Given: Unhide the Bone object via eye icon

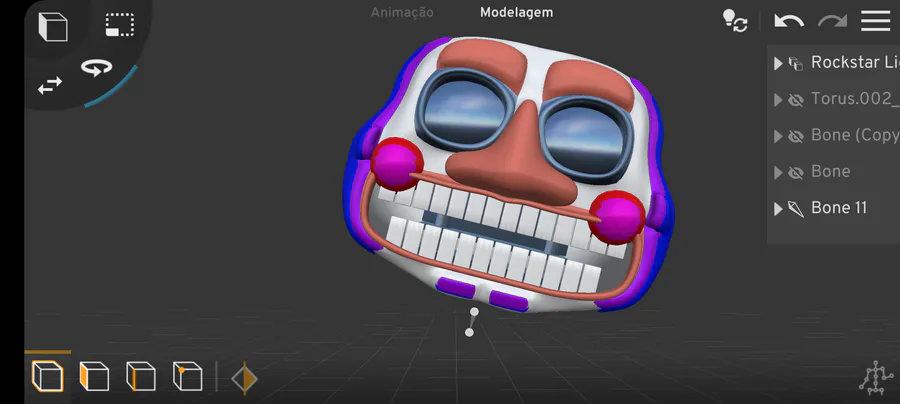Looking at the screenshot, I should tap(796, 173).
